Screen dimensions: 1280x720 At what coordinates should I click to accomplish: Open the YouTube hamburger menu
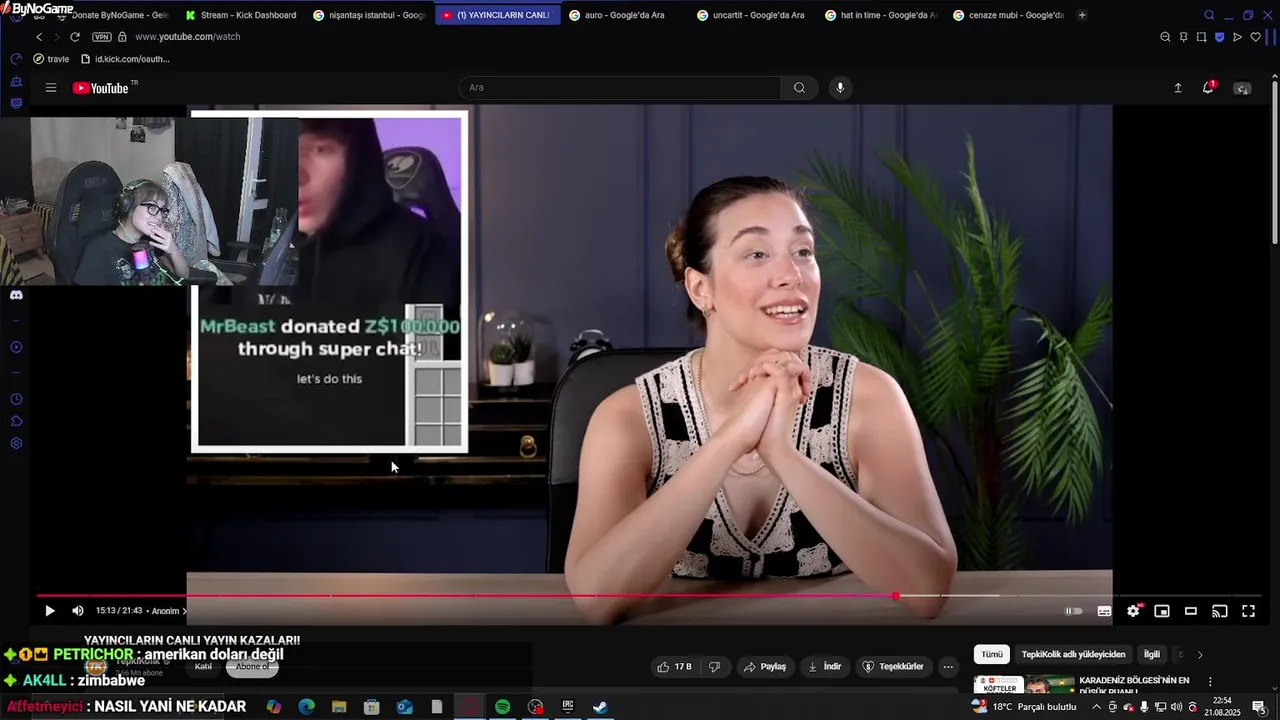(x=51, y=88)
